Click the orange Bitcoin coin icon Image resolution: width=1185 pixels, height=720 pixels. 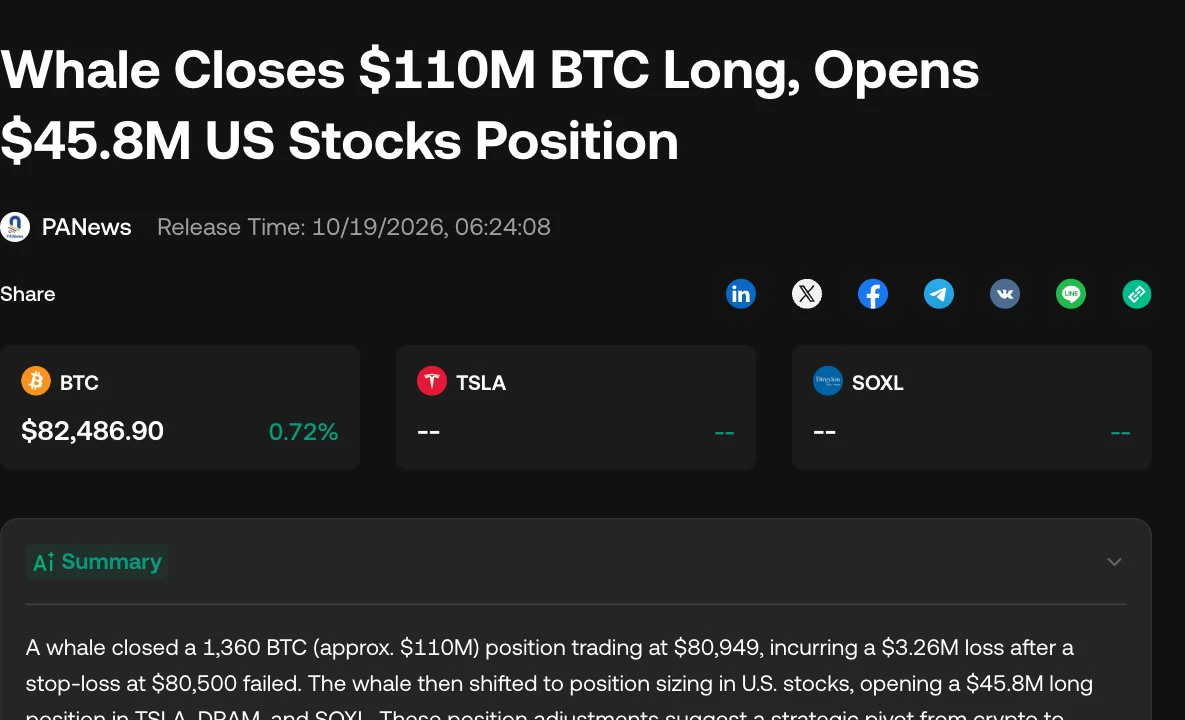[36, 381]
